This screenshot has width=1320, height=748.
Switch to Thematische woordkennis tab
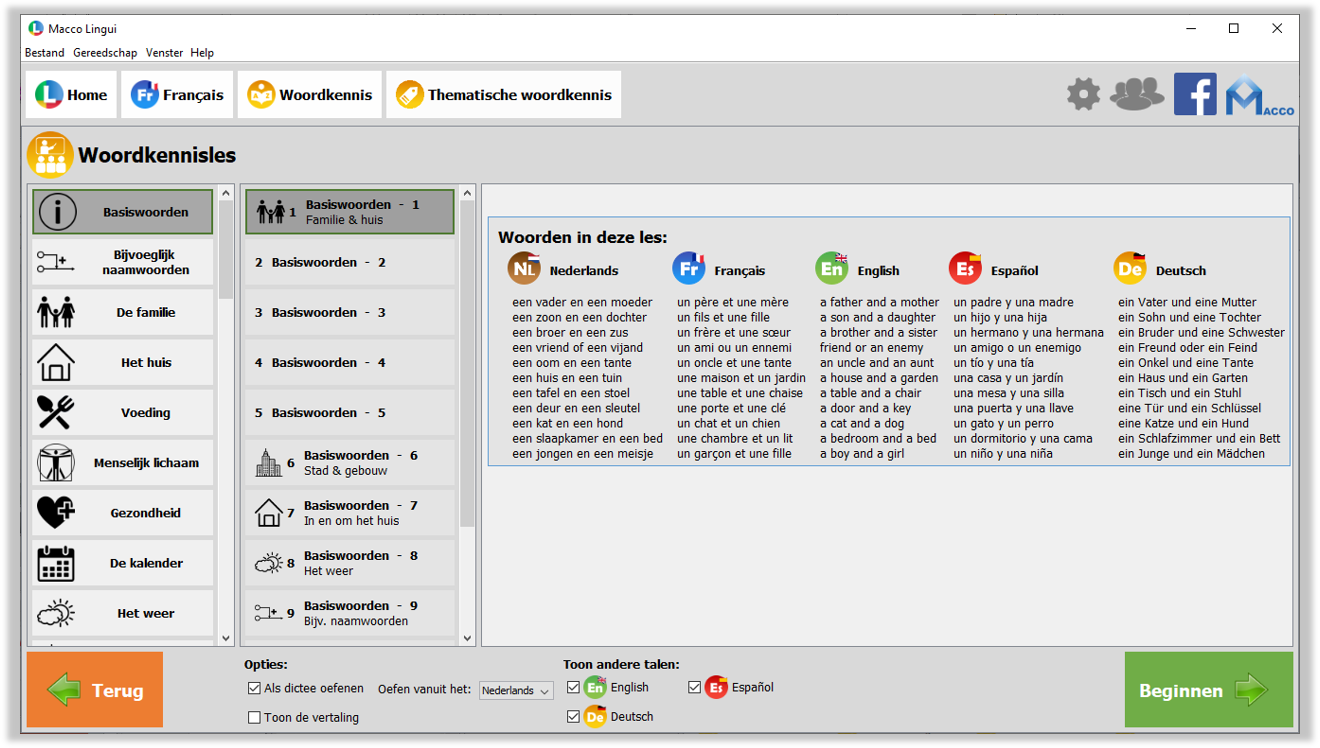pyautogui.click(x=504, y=95)
